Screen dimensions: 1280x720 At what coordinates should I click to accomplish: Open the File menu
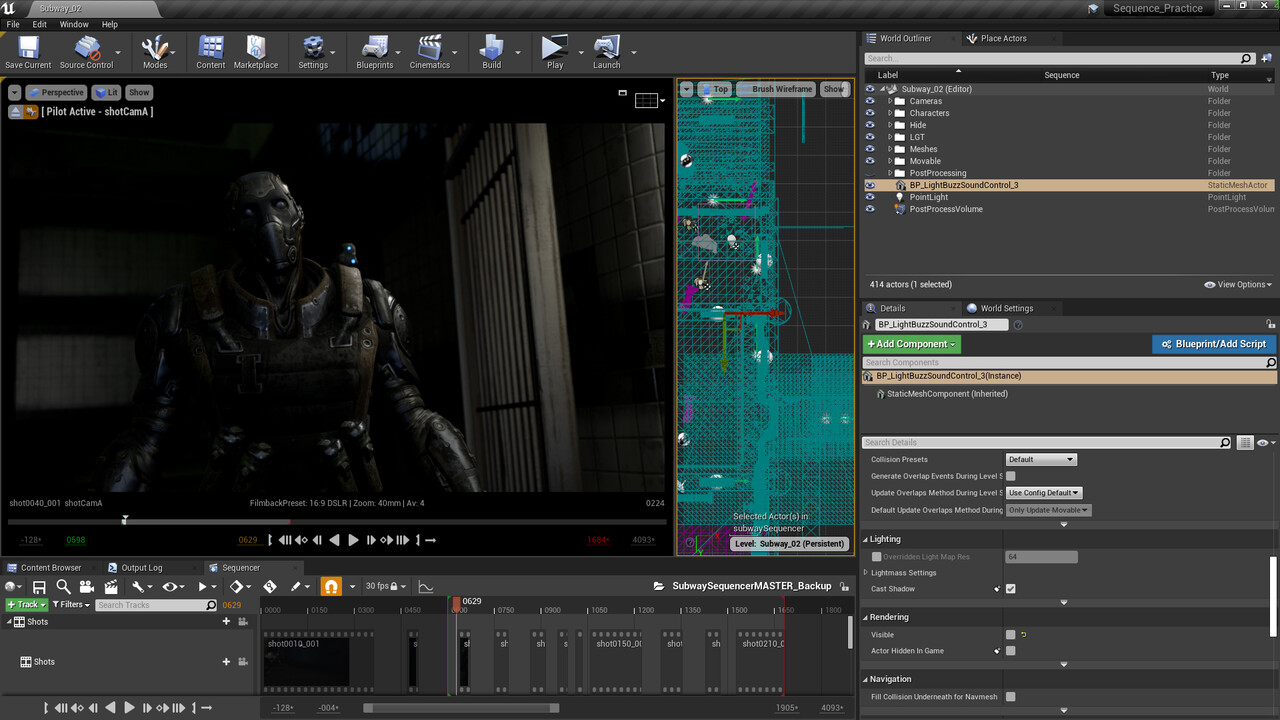coord(13,24)
